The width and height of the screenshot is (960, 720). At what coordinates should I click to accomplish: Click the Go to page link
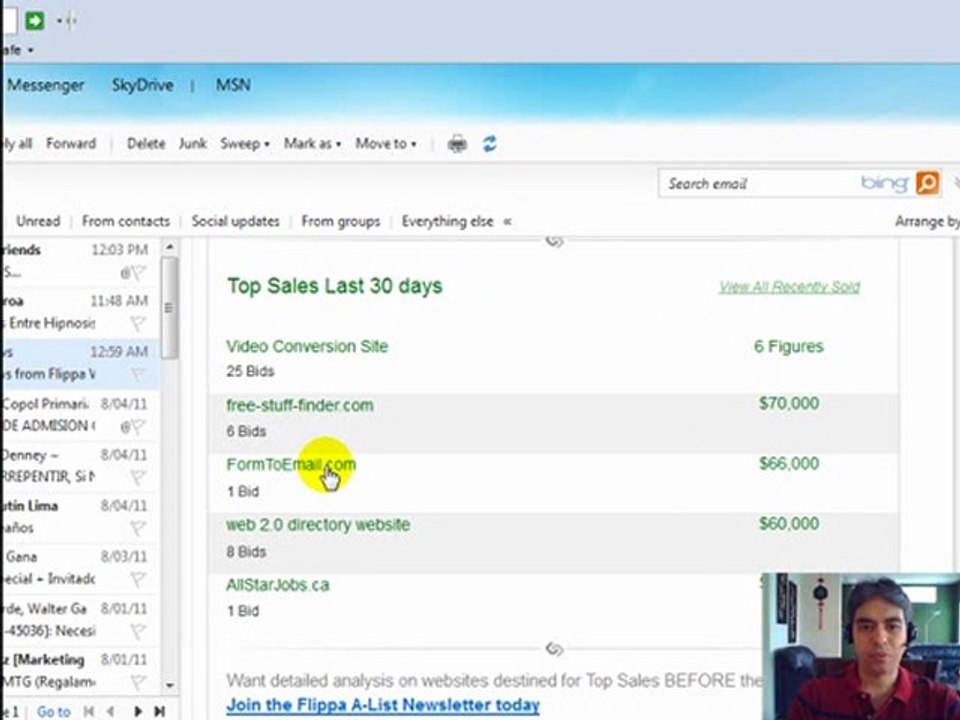pos(54,711)
